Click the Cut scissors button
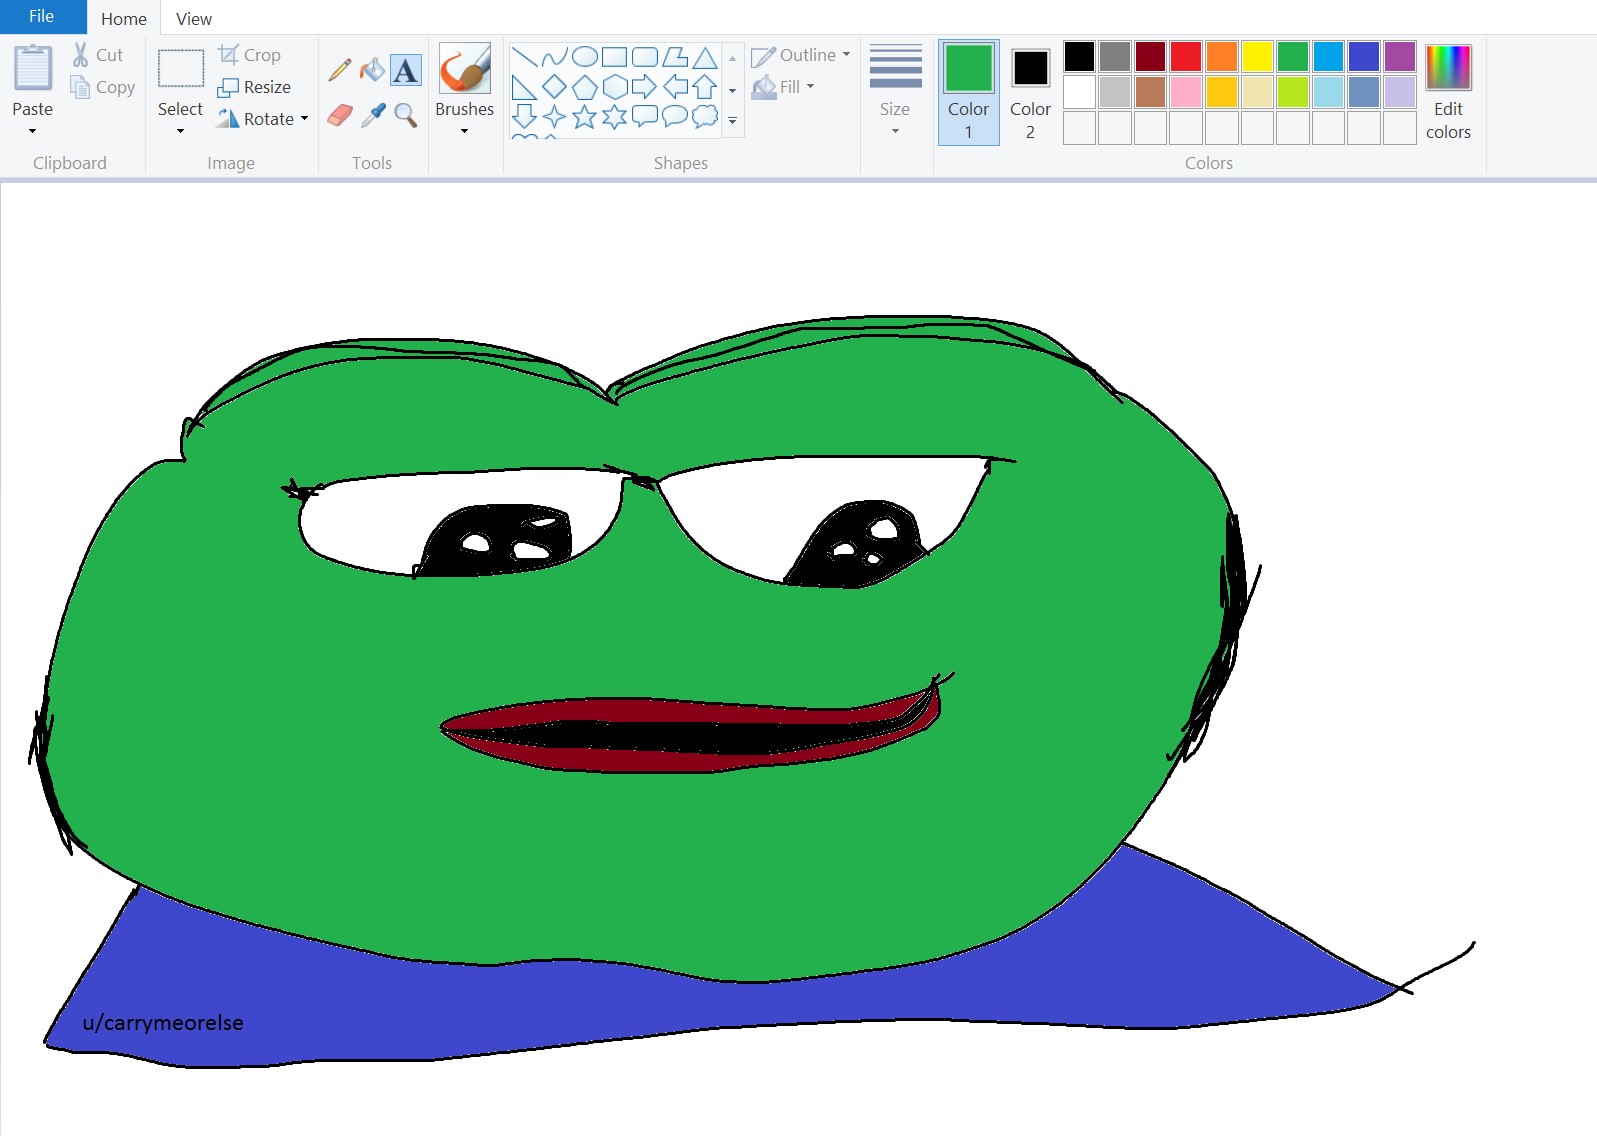Viewport: 1597px width, 1136px height. point(98,55)
